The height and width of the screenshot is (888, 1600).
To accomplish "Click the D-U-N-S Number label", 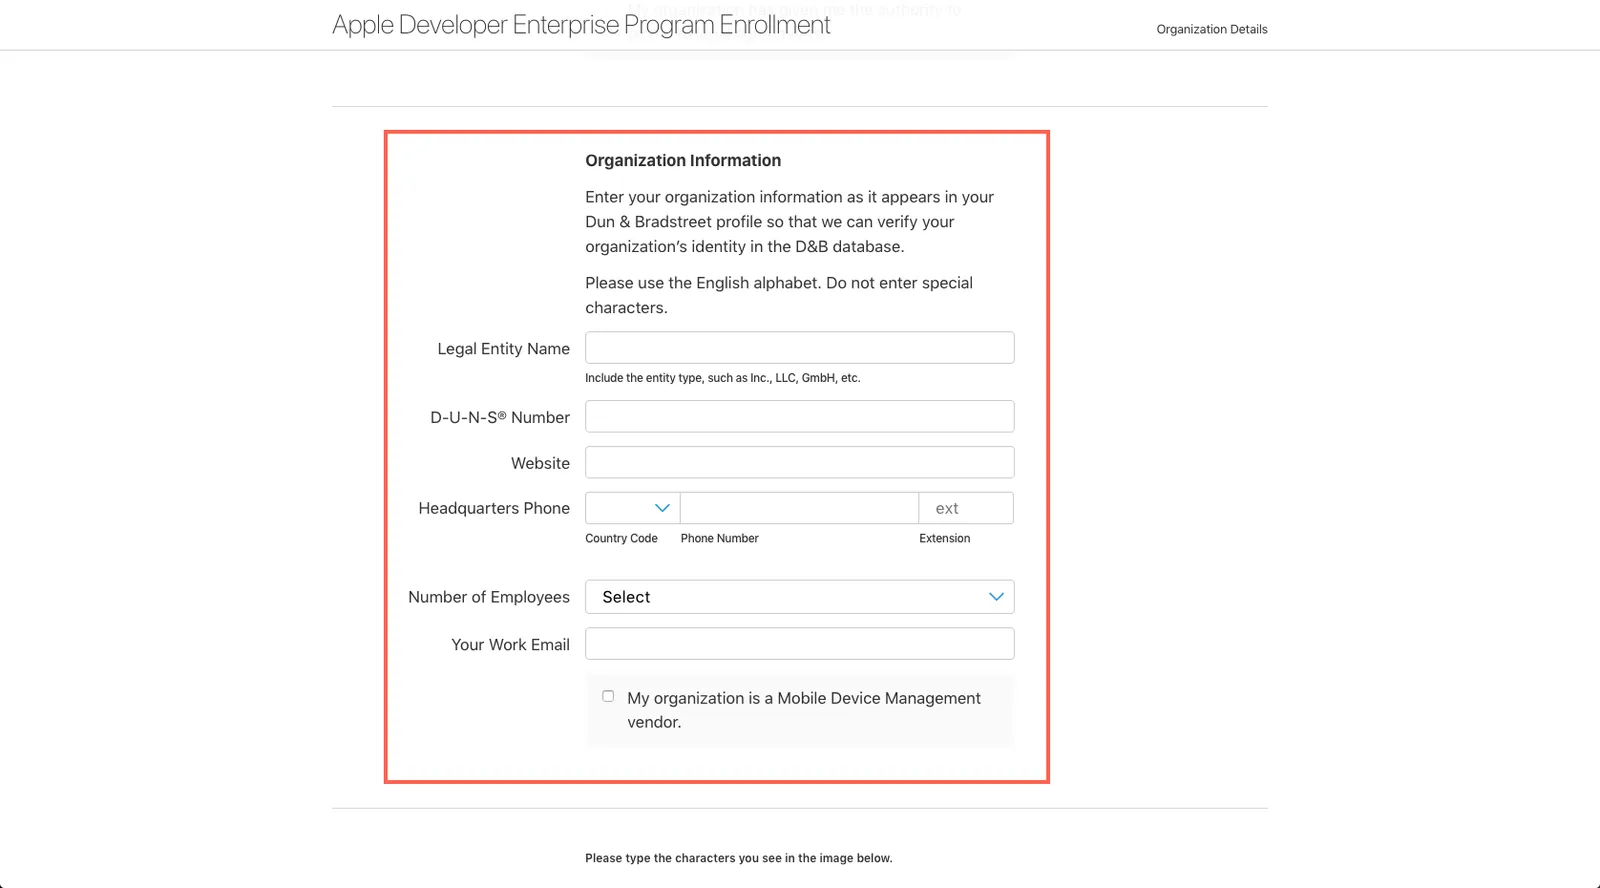I will pyautogui.click(x=500, y=418).
